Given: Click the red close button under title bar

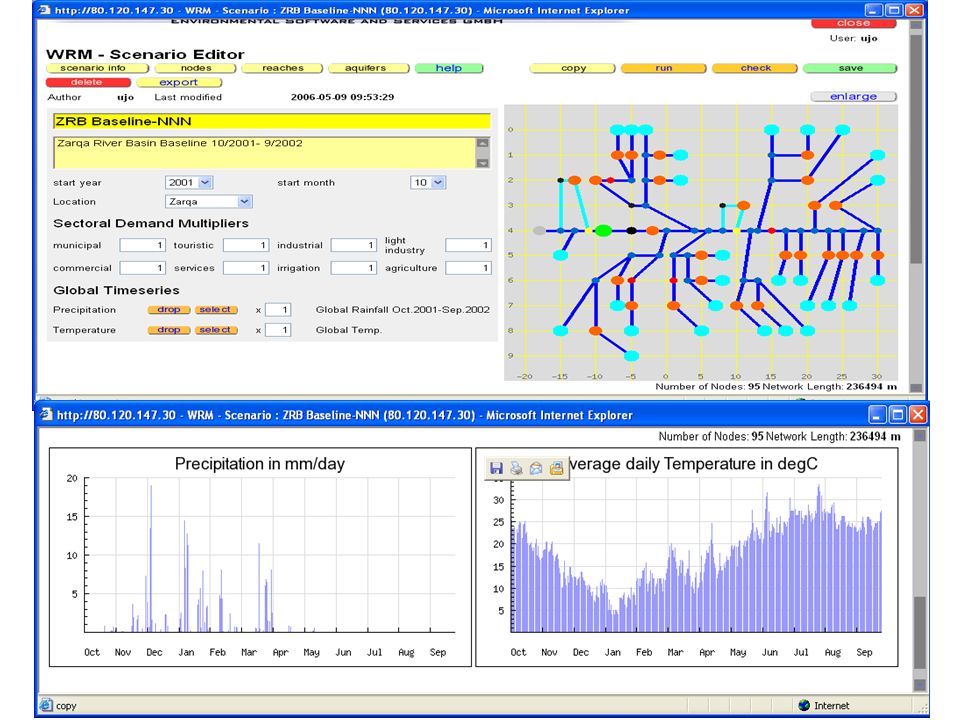Looking at the screenshot, I should (853, 23).
